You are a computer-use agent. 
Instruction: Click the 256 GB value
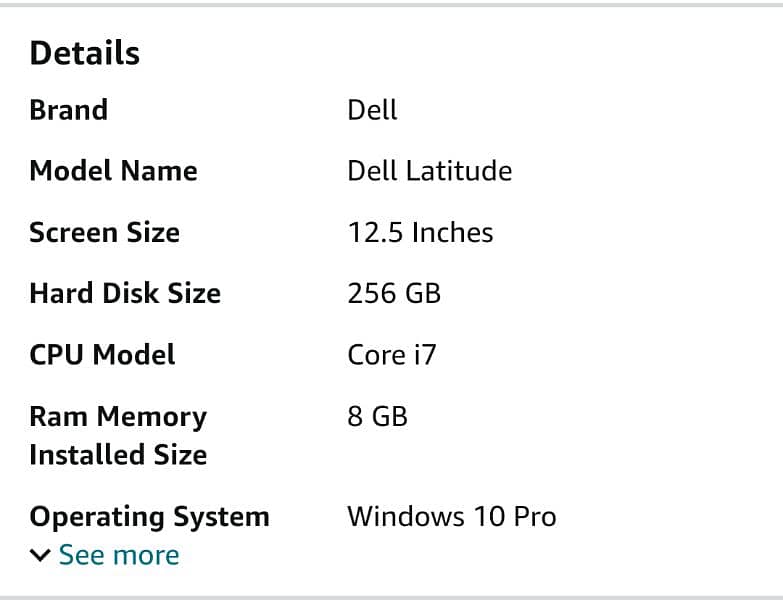(x=394, y=293)
